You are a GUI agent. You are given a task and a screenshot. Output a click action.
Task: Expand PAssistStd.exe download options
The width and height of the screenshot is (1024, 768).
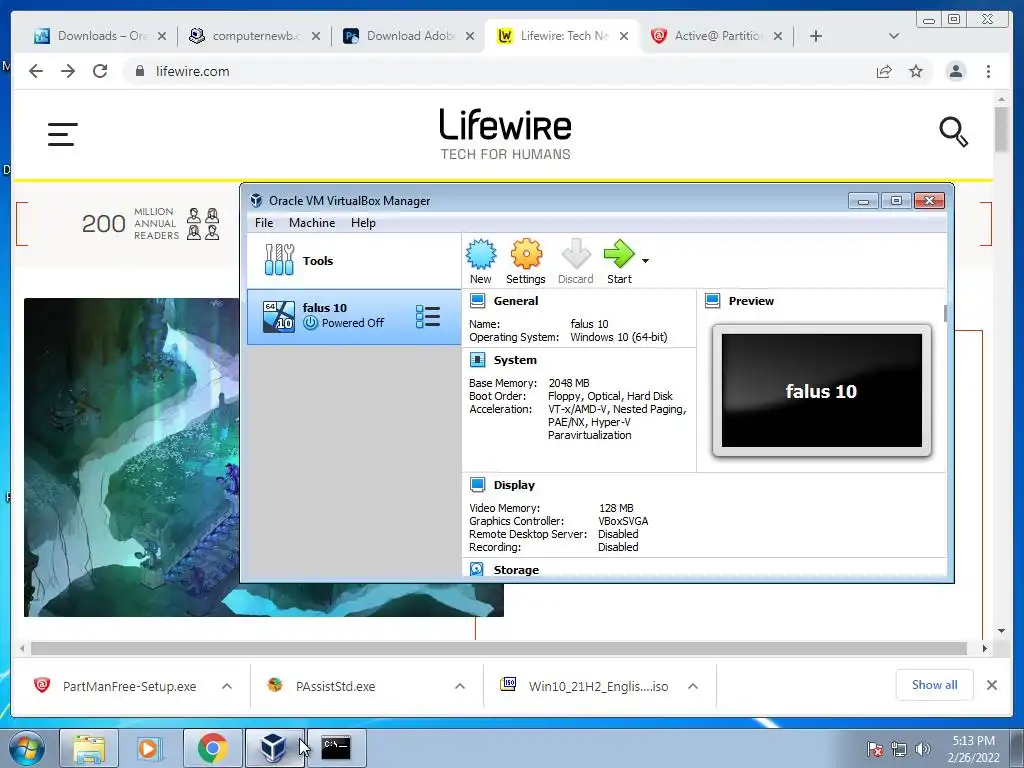pos(460,686)
